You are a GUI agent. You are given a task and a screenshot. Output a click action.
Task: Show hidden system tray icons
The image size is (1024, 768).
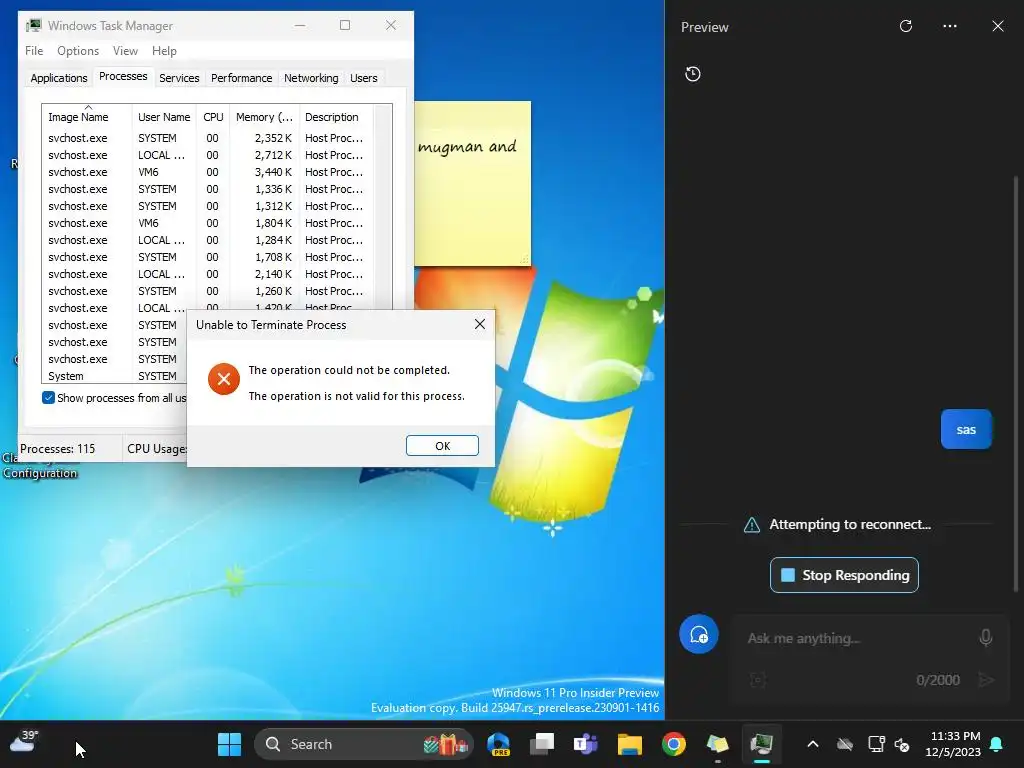pos(812,744)
